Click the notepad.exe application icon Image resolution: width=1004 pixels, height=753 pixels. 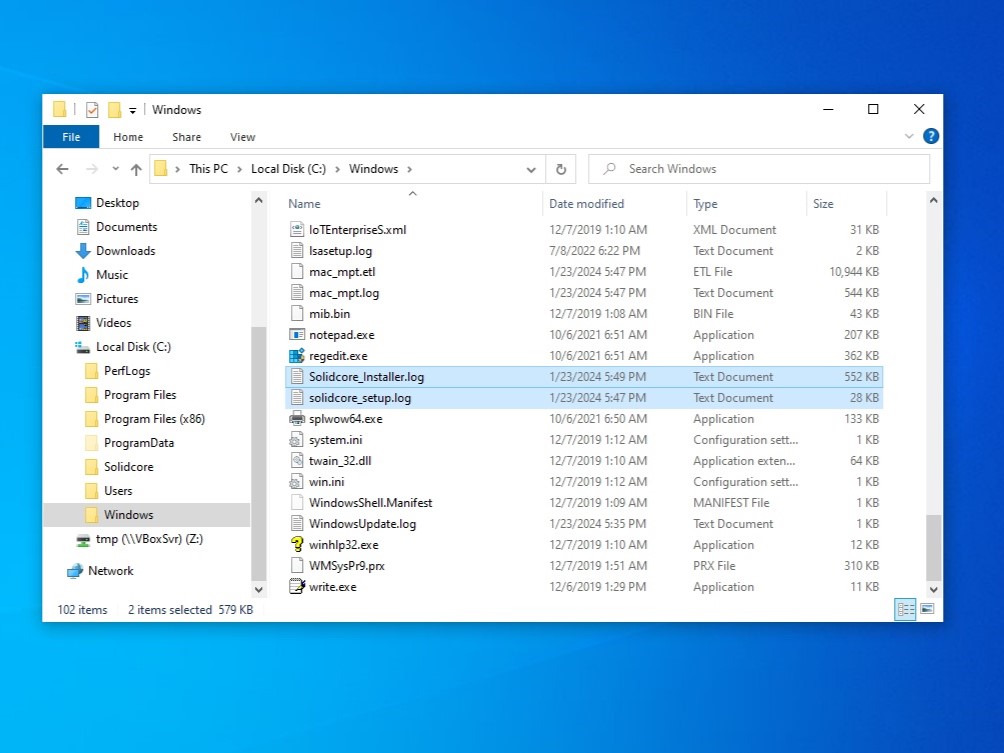pyautogui.click(x=296, y=335)
